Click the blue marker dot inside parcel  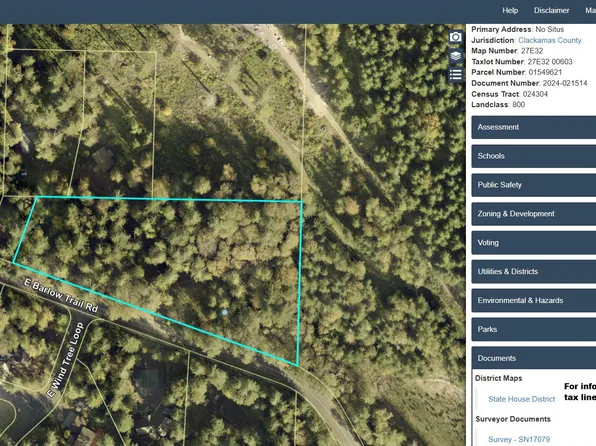click(x=225, y=313)
